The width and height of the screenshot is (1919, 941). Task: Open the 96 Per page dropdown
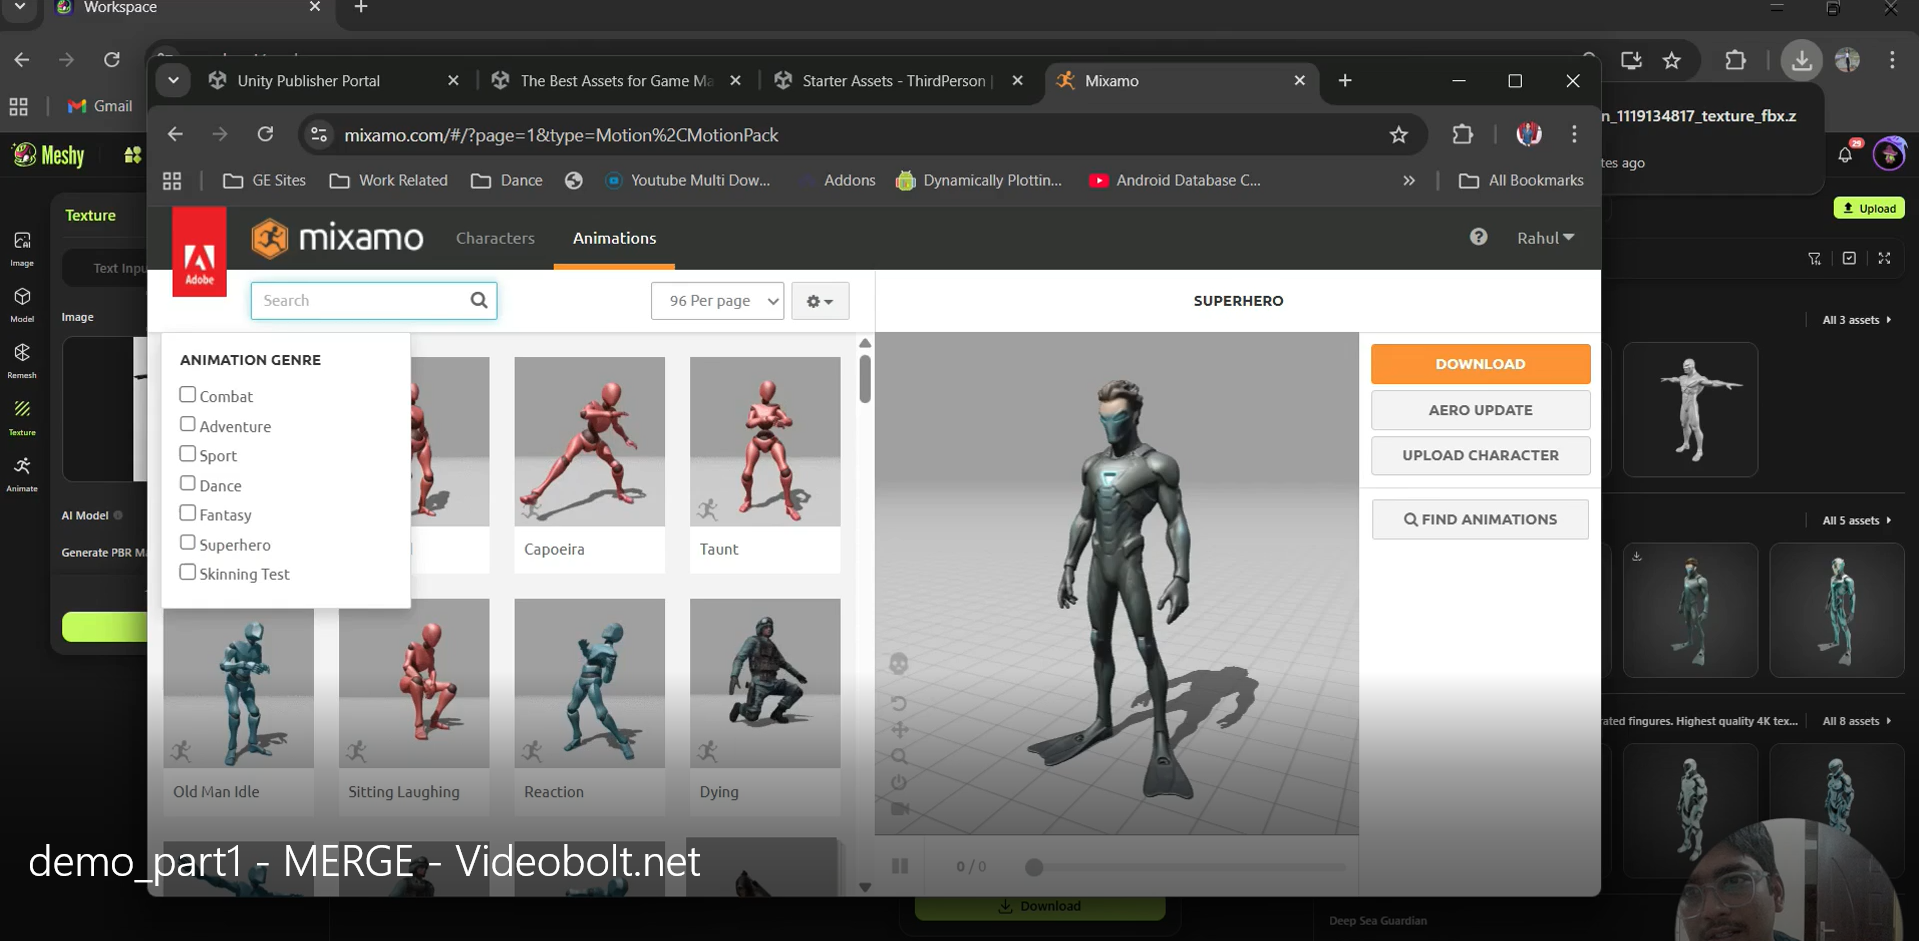(717, 301)
